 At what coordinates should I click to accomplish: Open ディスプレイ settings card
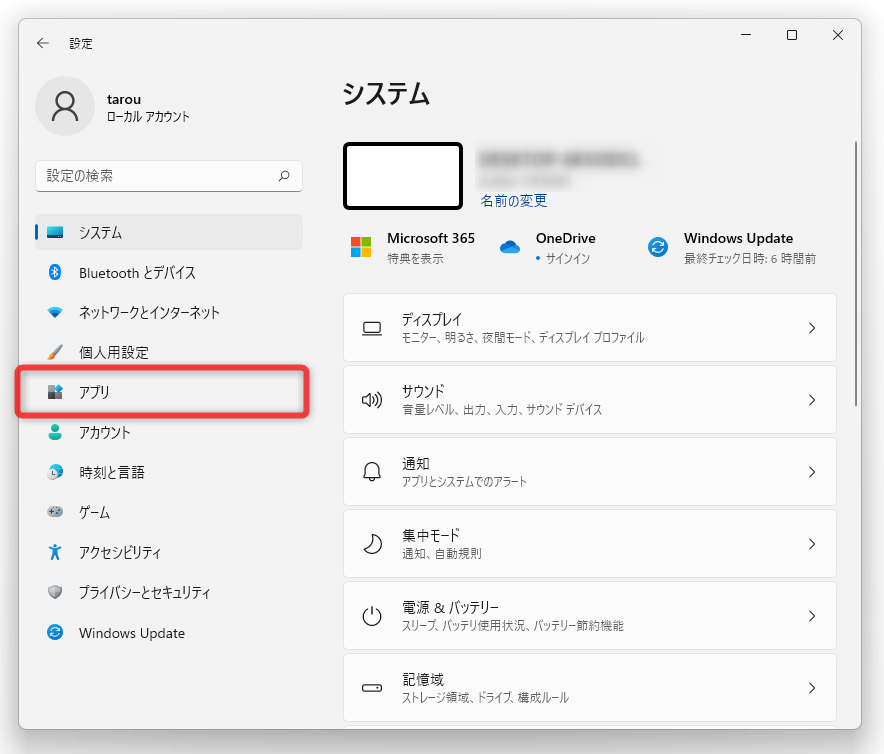(x=590, y=328)
